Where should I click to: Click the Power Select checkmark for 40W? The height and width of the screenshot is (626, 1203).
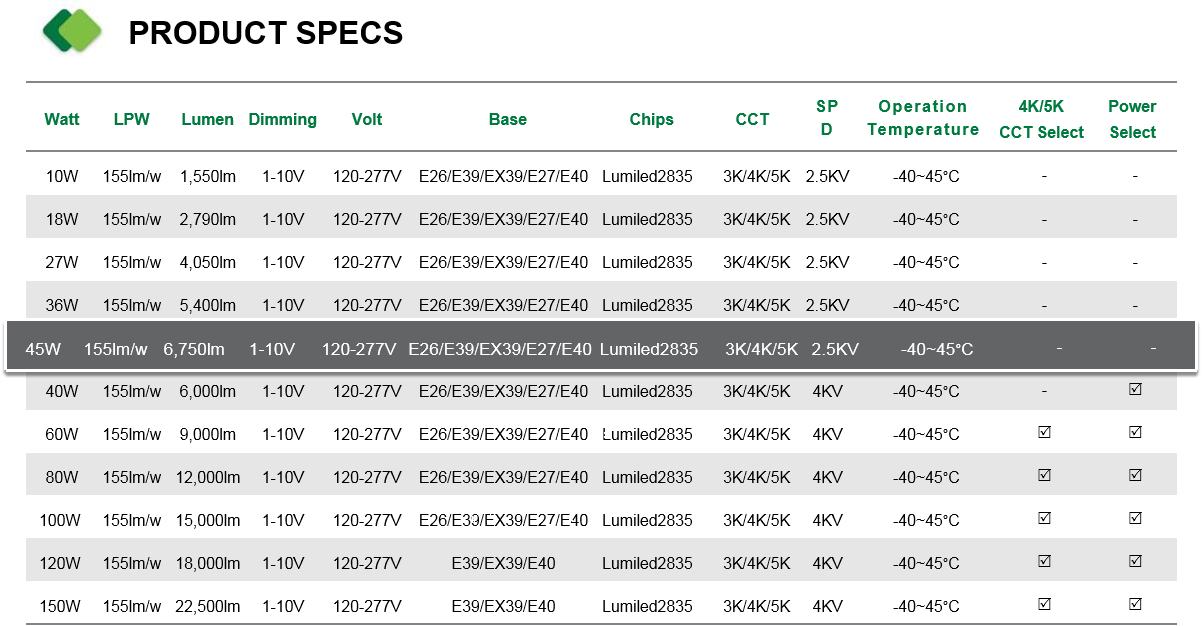click(x=1135, y=389)
